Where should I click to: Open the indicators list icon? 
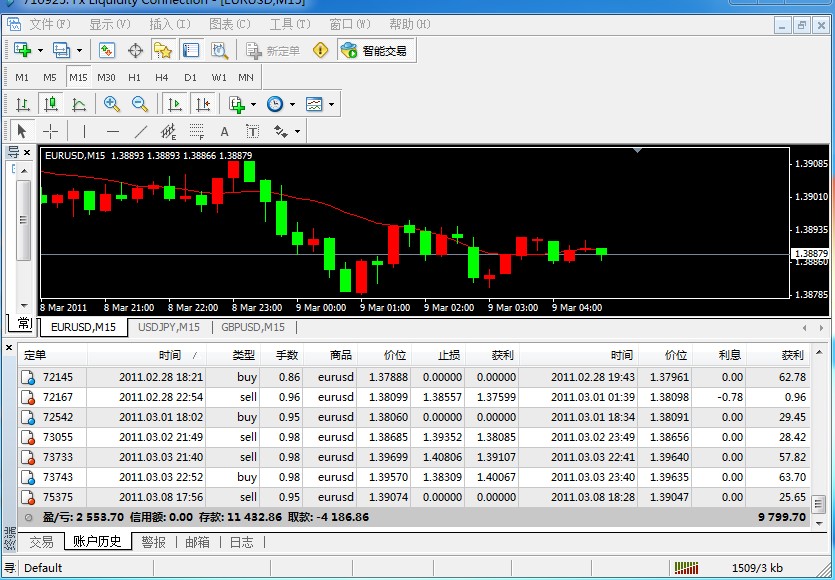pos(236,104)
